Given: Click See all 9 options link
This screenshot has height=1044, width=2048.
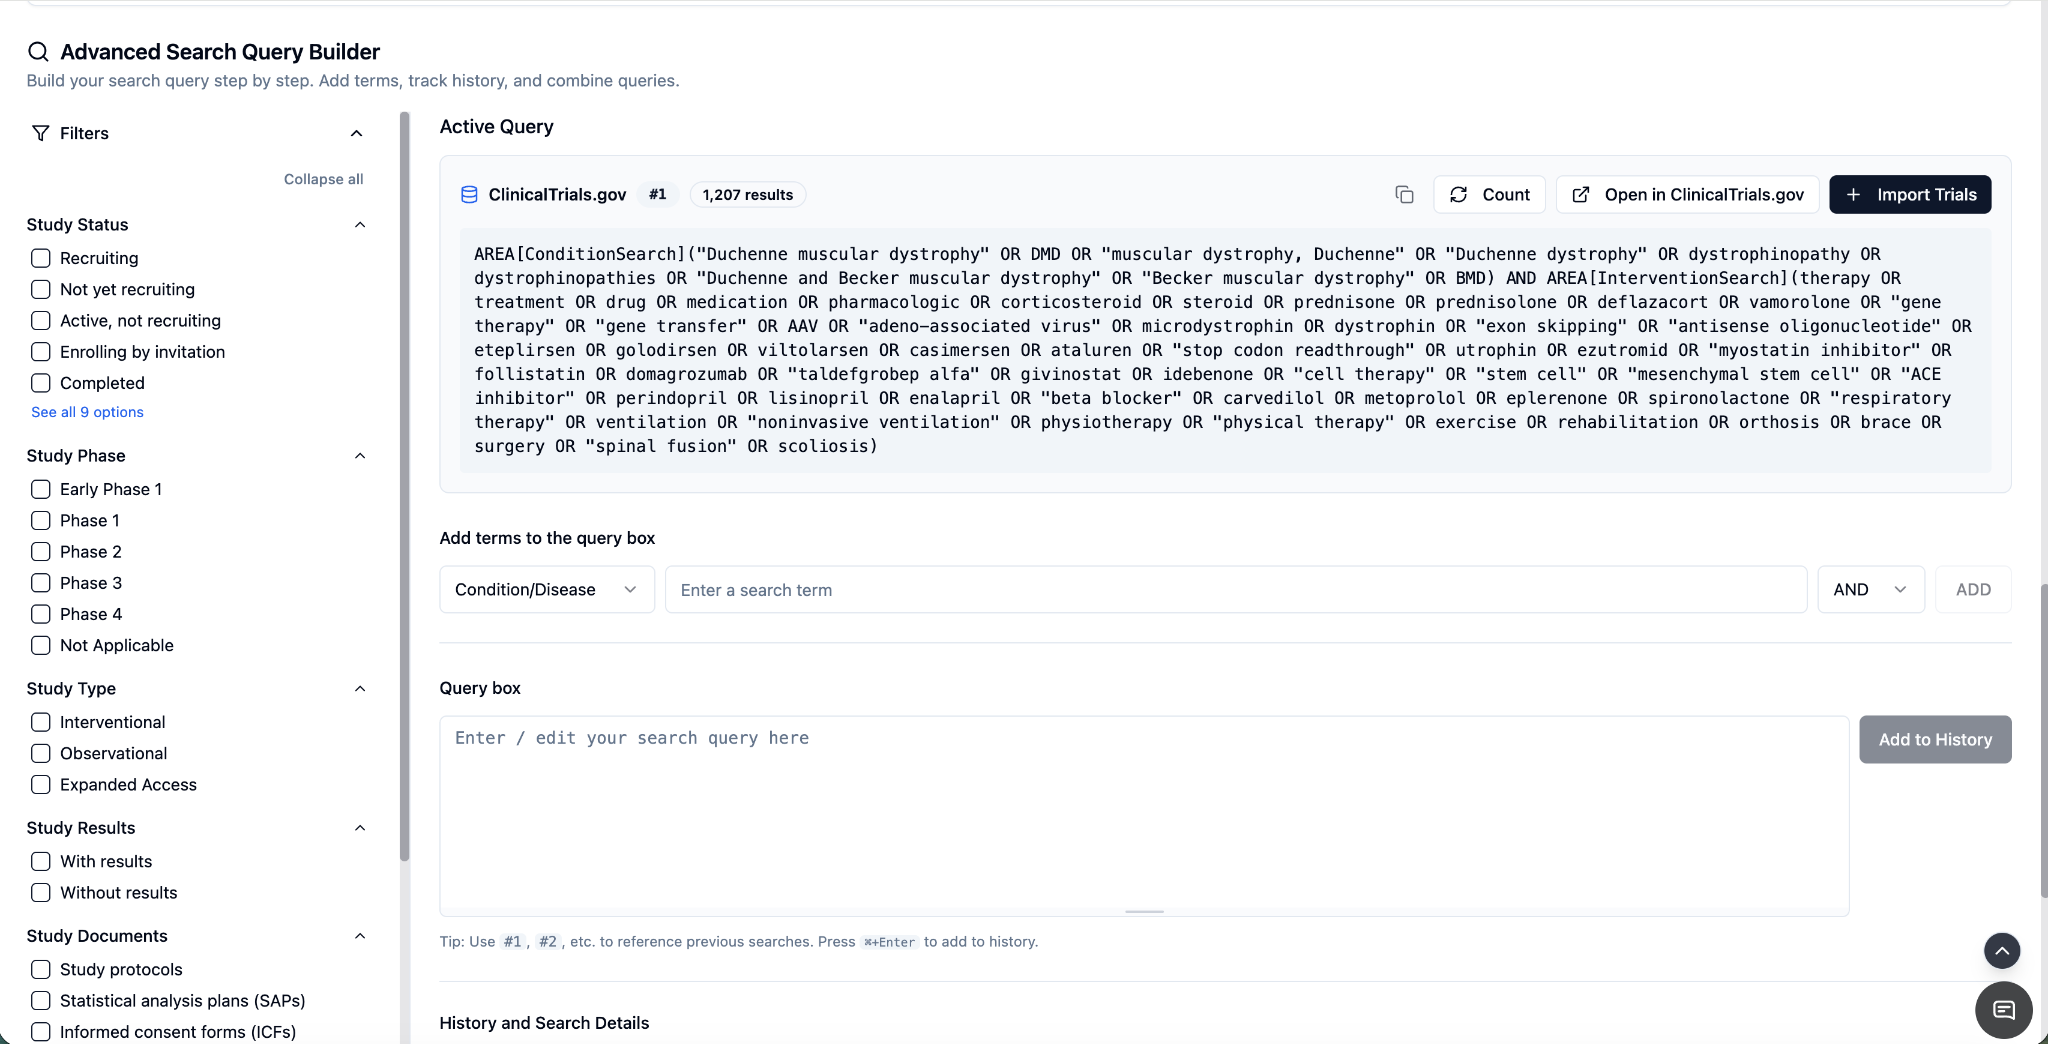Looking at the screenshot, I should click(87, 412).
